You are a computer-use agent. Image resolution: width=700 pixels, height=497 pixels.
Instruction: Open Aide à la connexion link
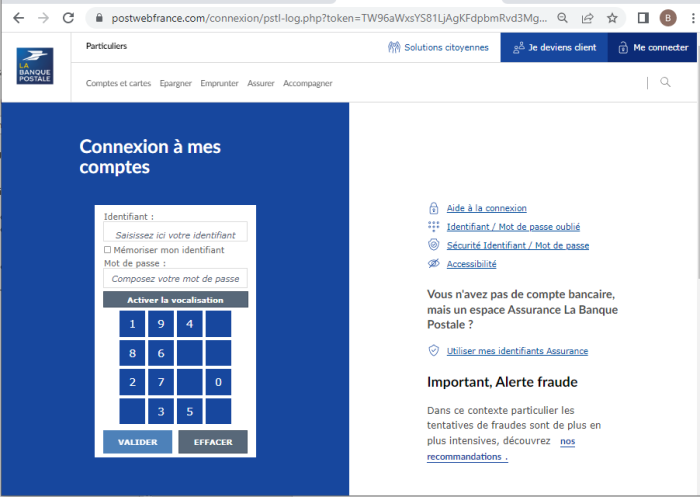487,208
